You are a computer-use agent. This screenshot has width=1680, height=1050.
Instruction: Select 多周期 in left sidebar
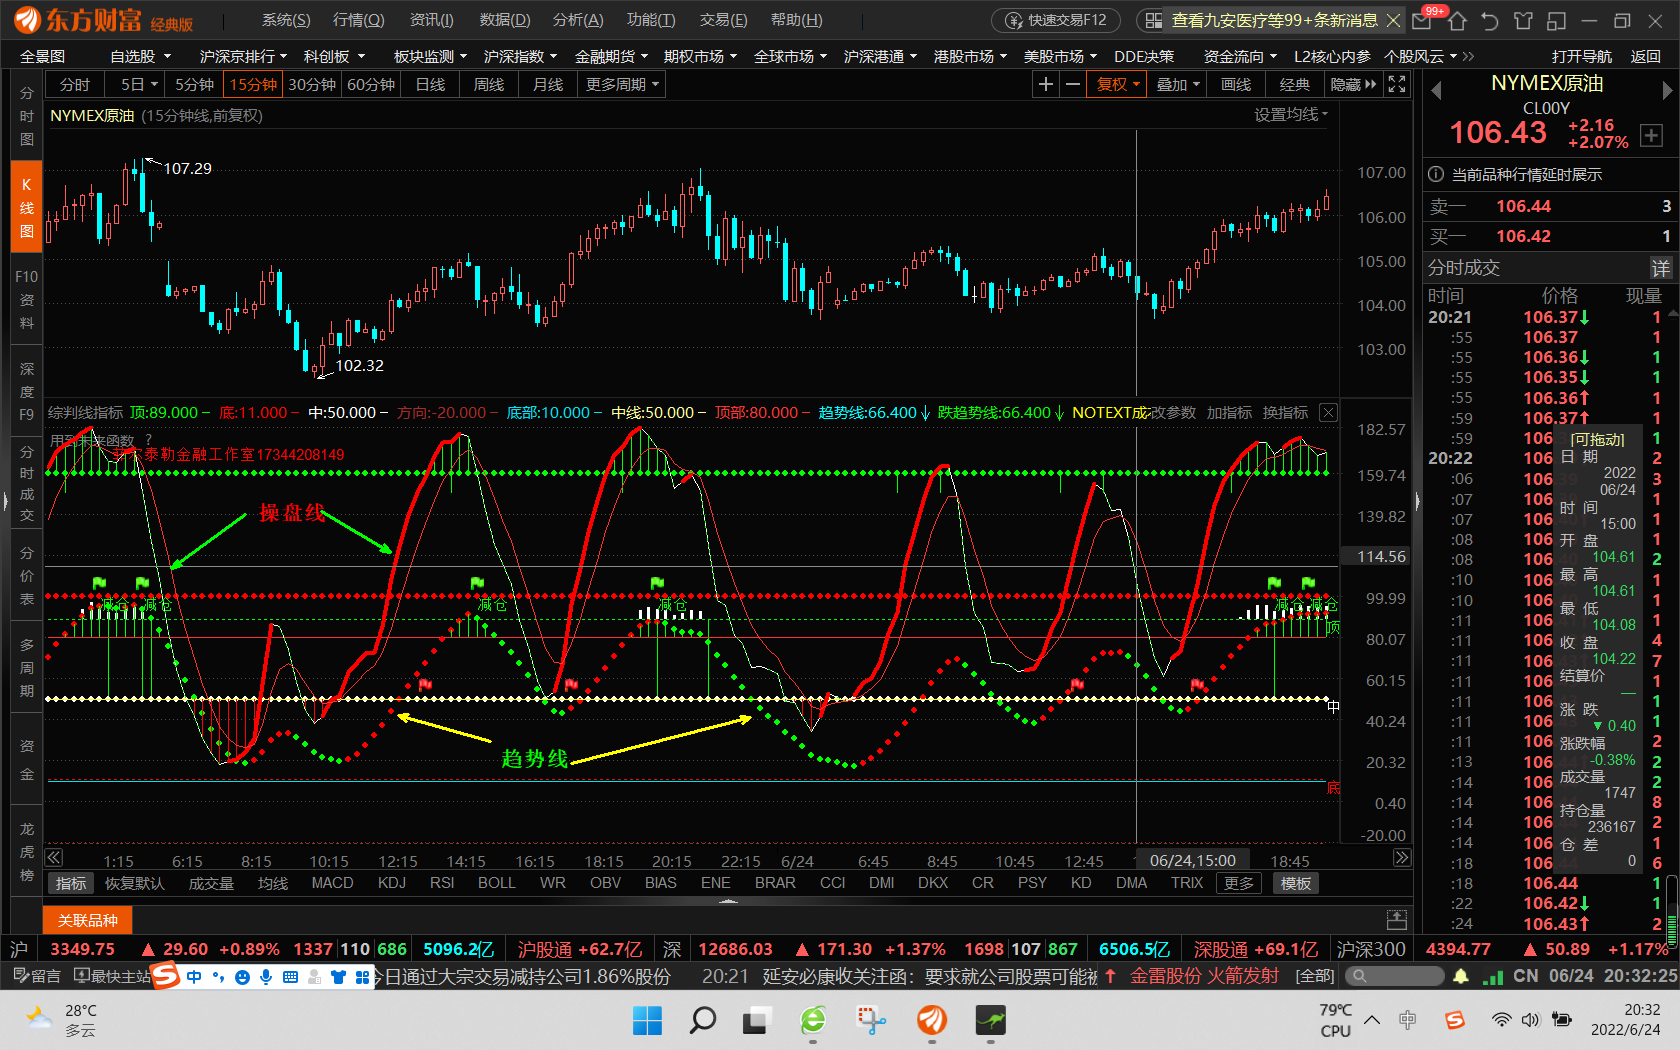click(27, 668)
